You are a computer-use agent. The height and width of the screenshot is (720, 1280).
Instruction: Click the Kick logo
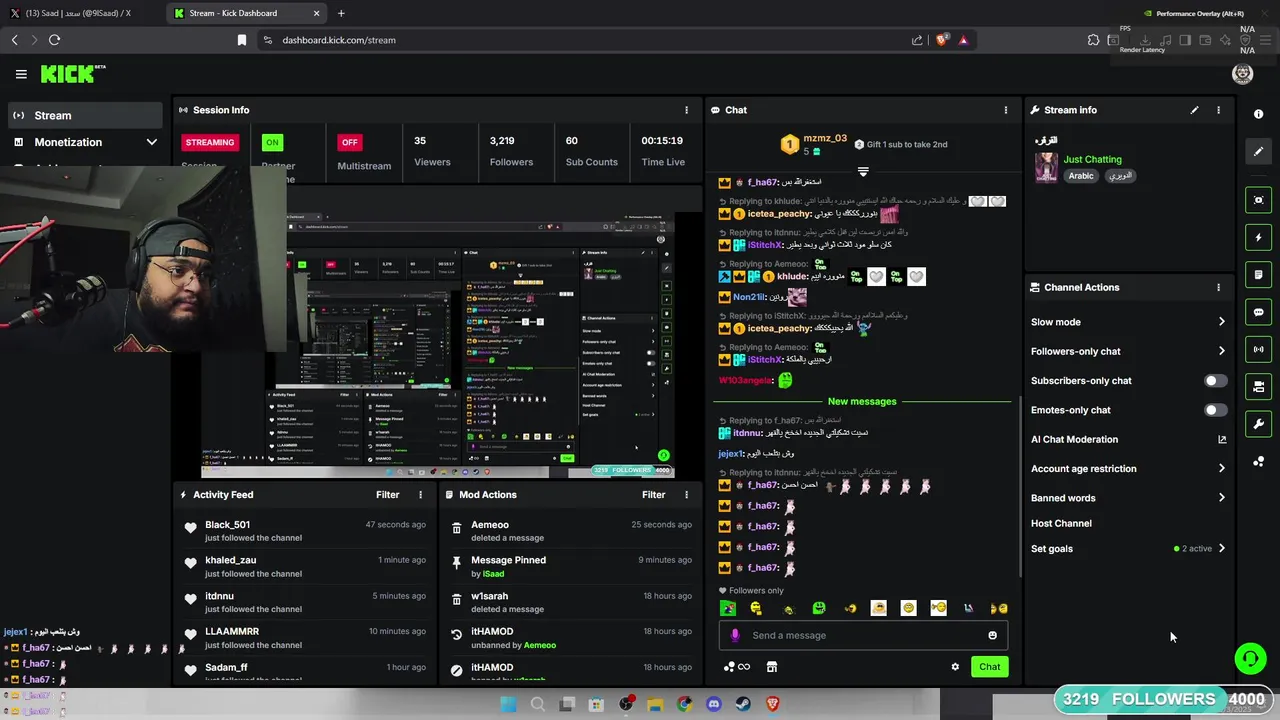coord(72,74)
